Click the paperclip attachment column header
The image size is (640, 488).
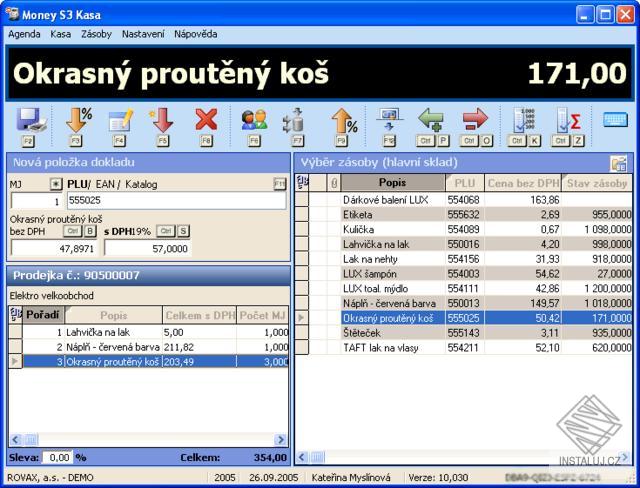coord(333,183)
